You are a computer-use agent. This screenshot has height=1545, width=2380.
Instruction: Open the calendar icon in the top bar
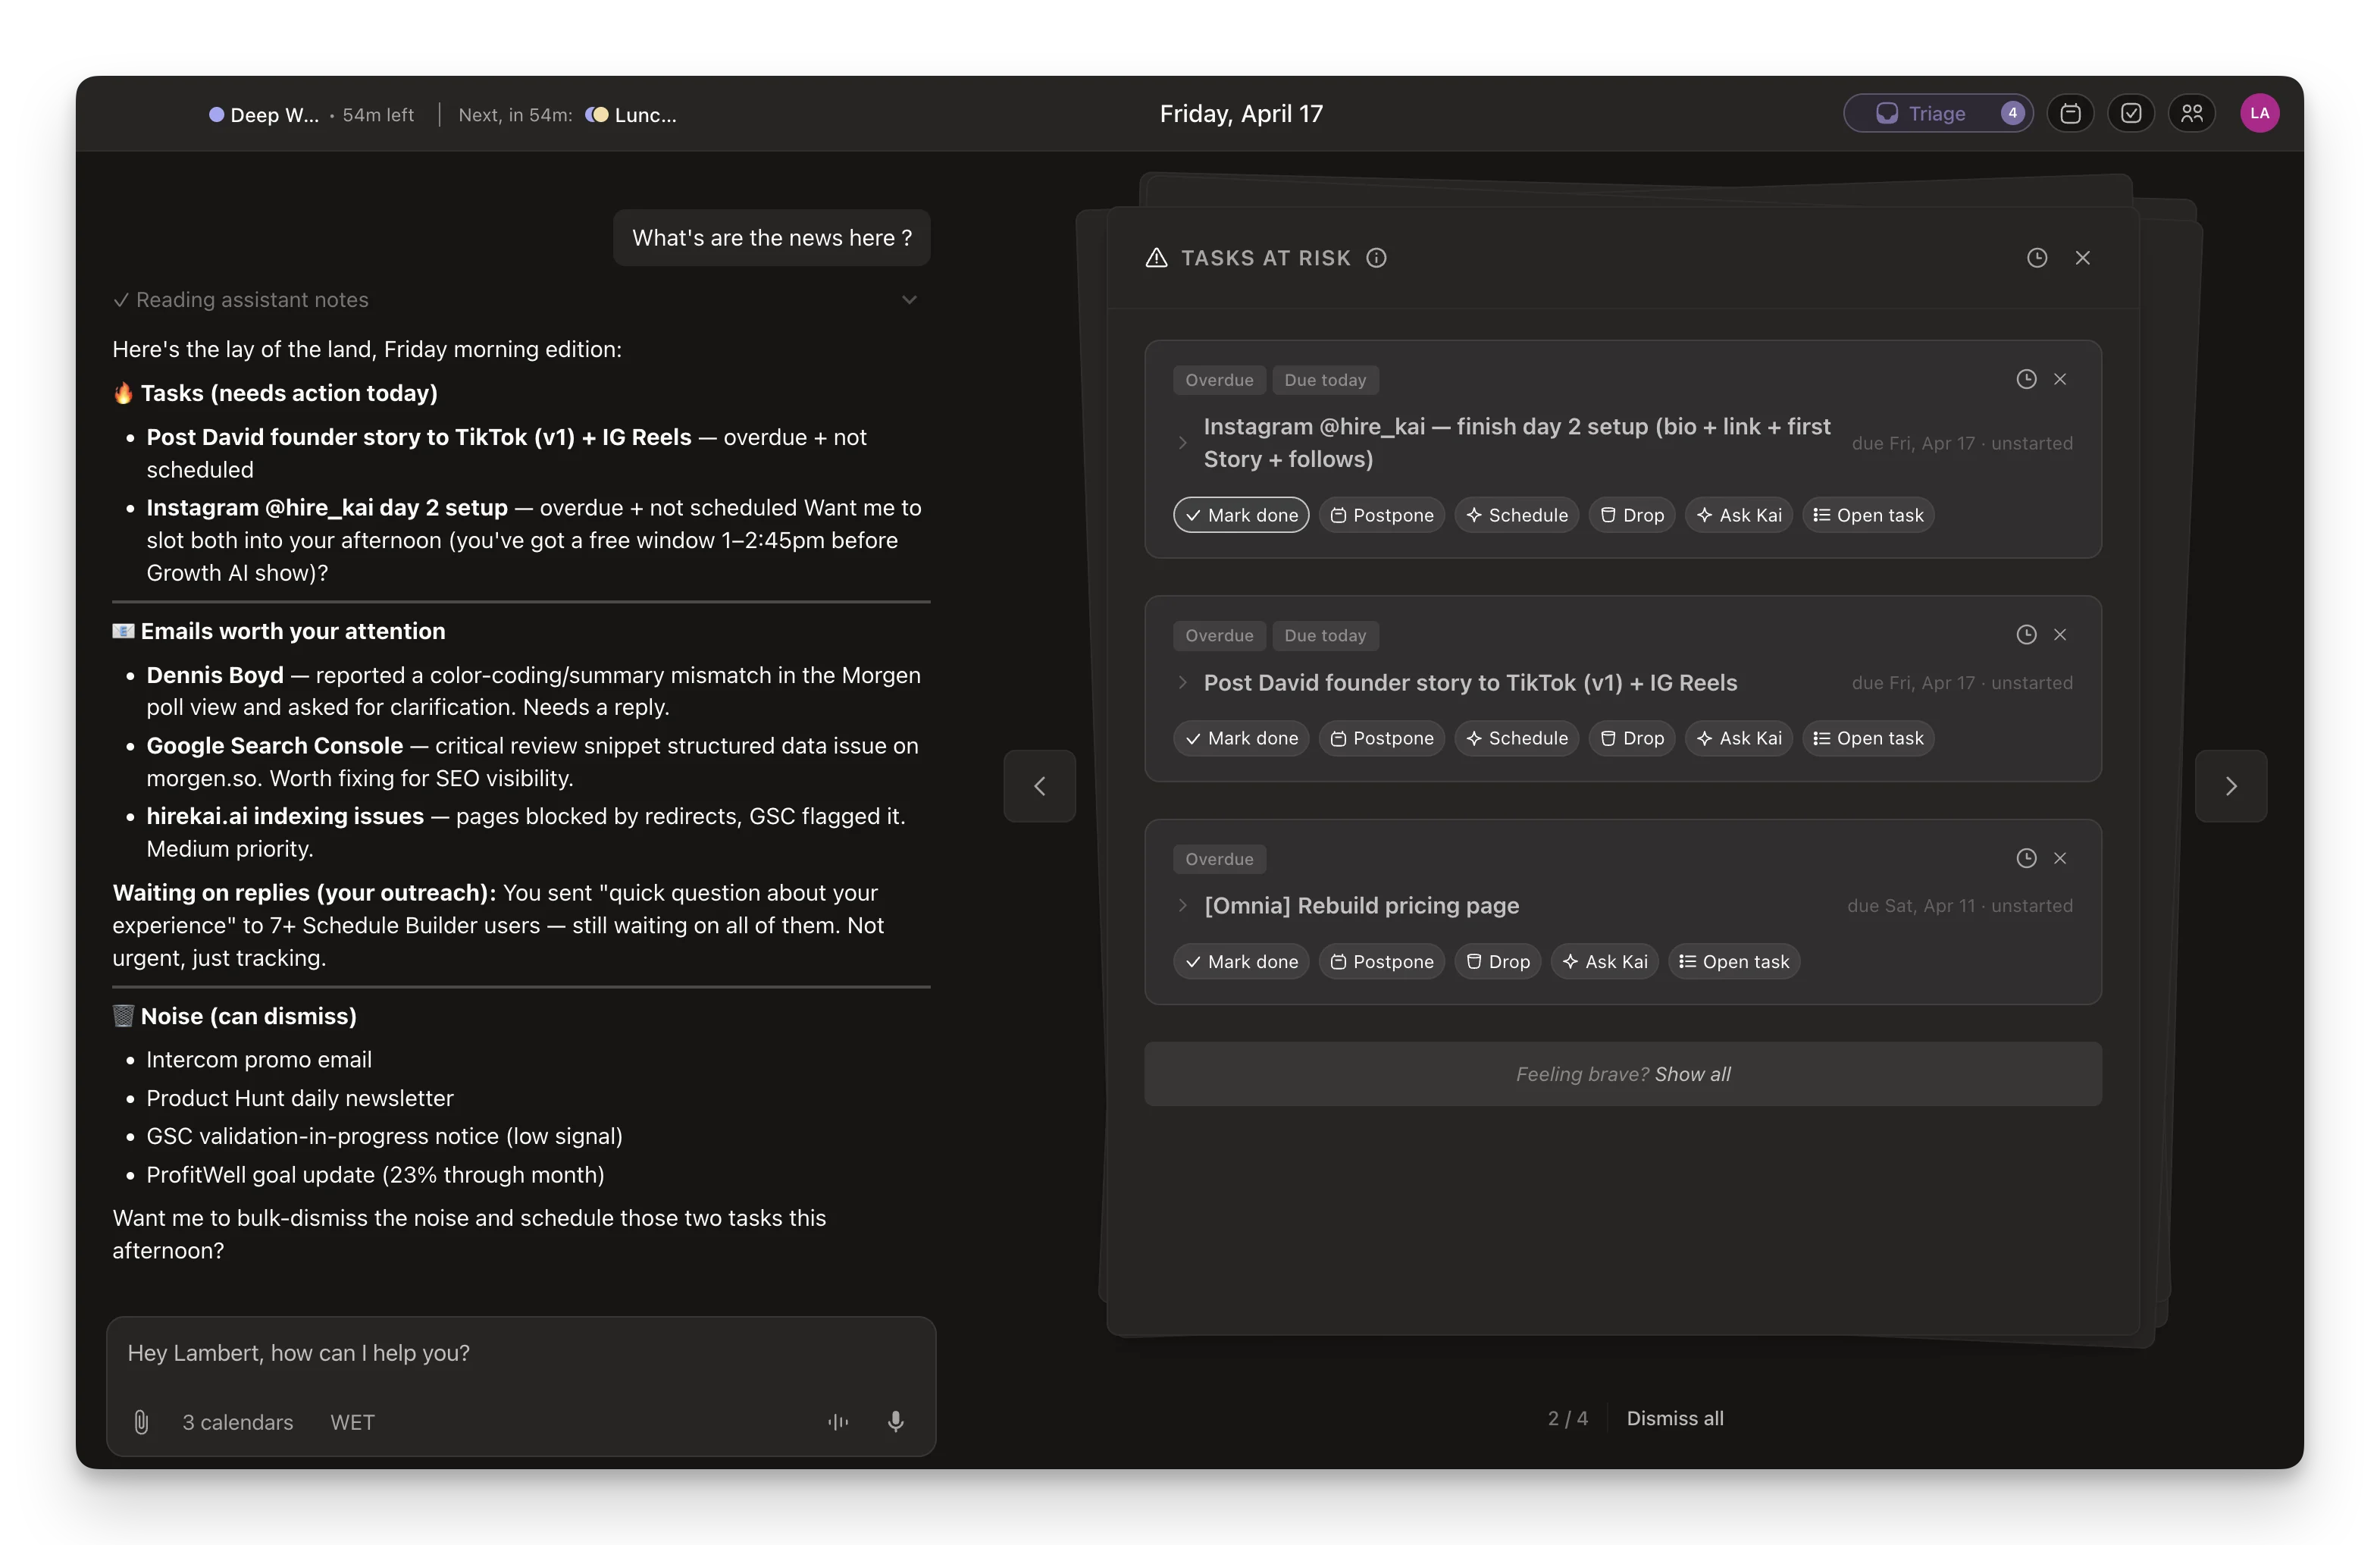tap(2070, 114)
